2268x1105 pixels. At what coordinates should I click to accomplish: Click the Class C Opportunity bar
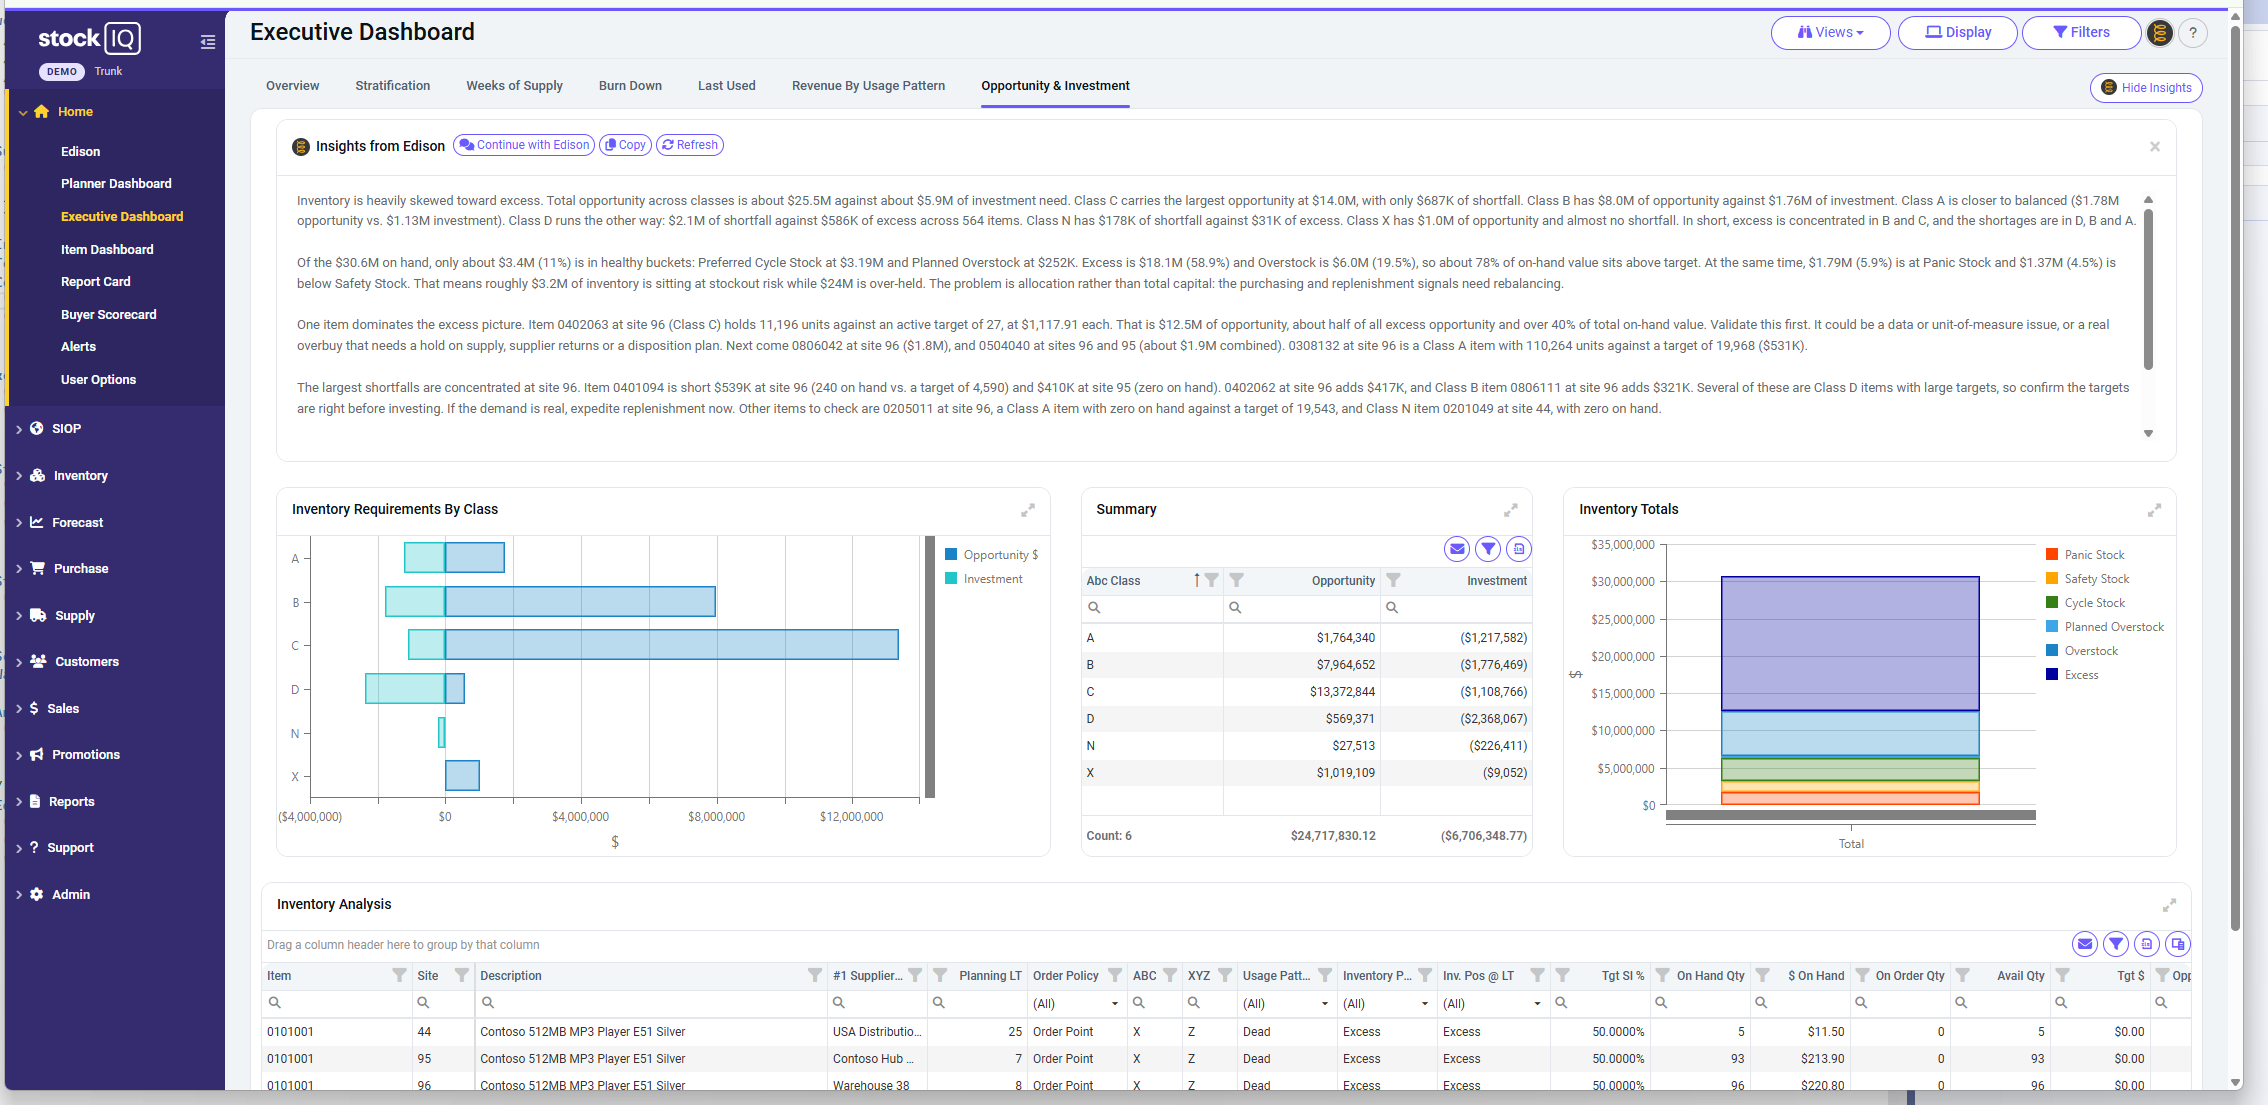pyautogui.click(x=671, y=645)
